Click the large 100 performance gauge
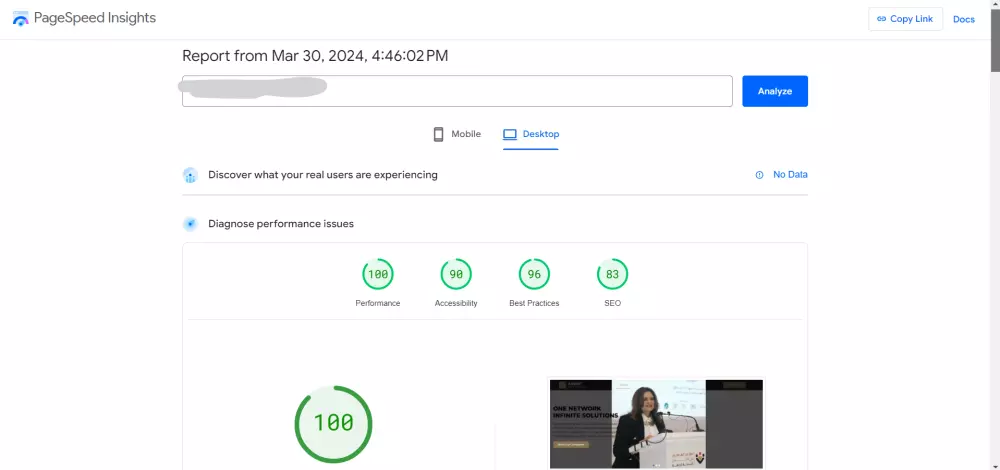 click(x=333, y=424)
